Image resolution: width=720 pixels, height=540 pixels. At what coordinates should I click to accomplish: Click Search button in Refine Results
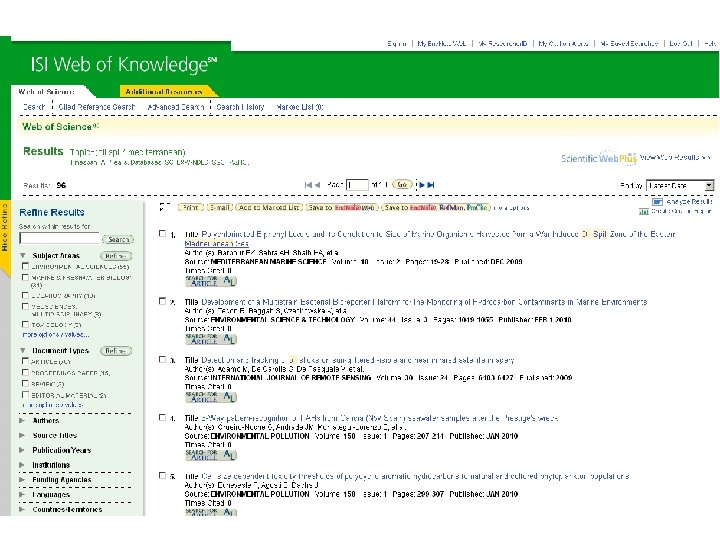118,239
